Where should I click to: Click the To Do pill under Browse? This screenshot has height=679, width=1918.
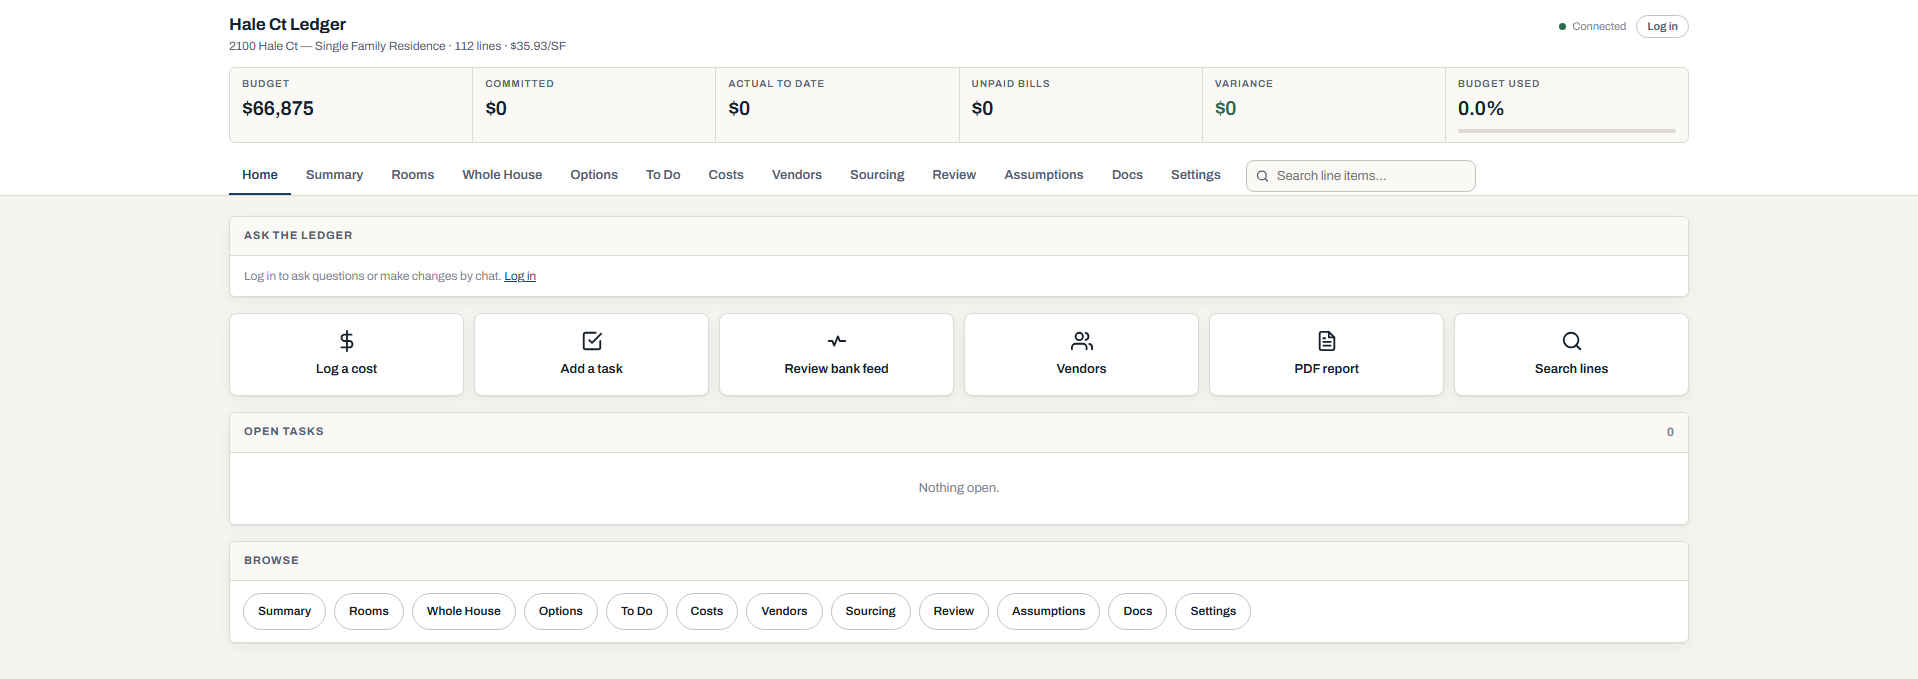click(x=637, y=611)
